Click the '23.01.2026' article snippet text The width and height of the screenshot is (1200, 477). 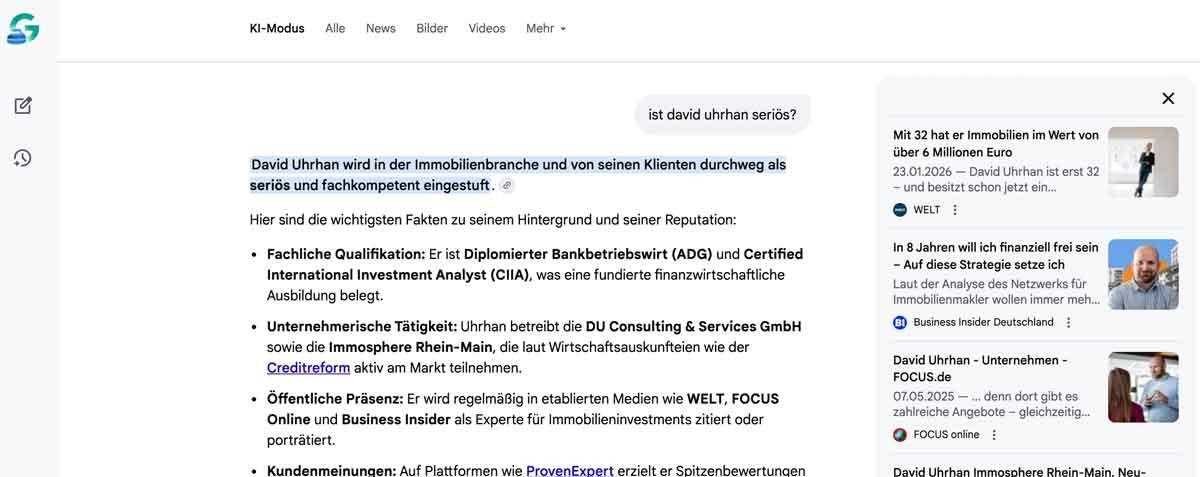tap(996, 179)
